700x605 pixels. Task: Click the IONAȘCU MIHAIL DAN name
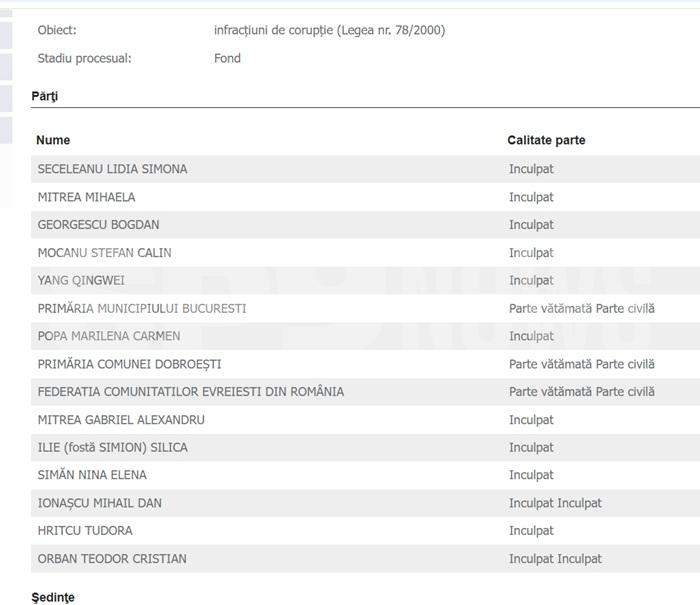(99, 503)
